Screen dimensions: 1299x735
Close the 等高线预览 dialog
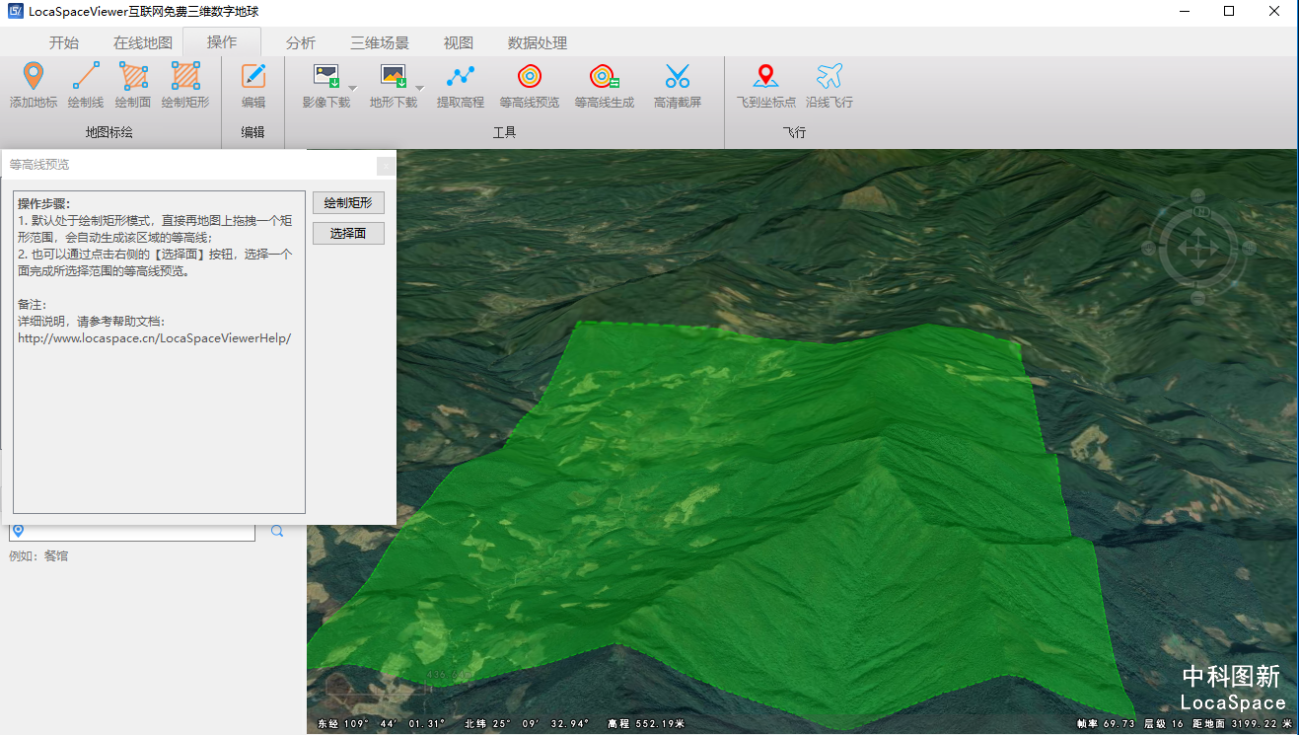386,165
